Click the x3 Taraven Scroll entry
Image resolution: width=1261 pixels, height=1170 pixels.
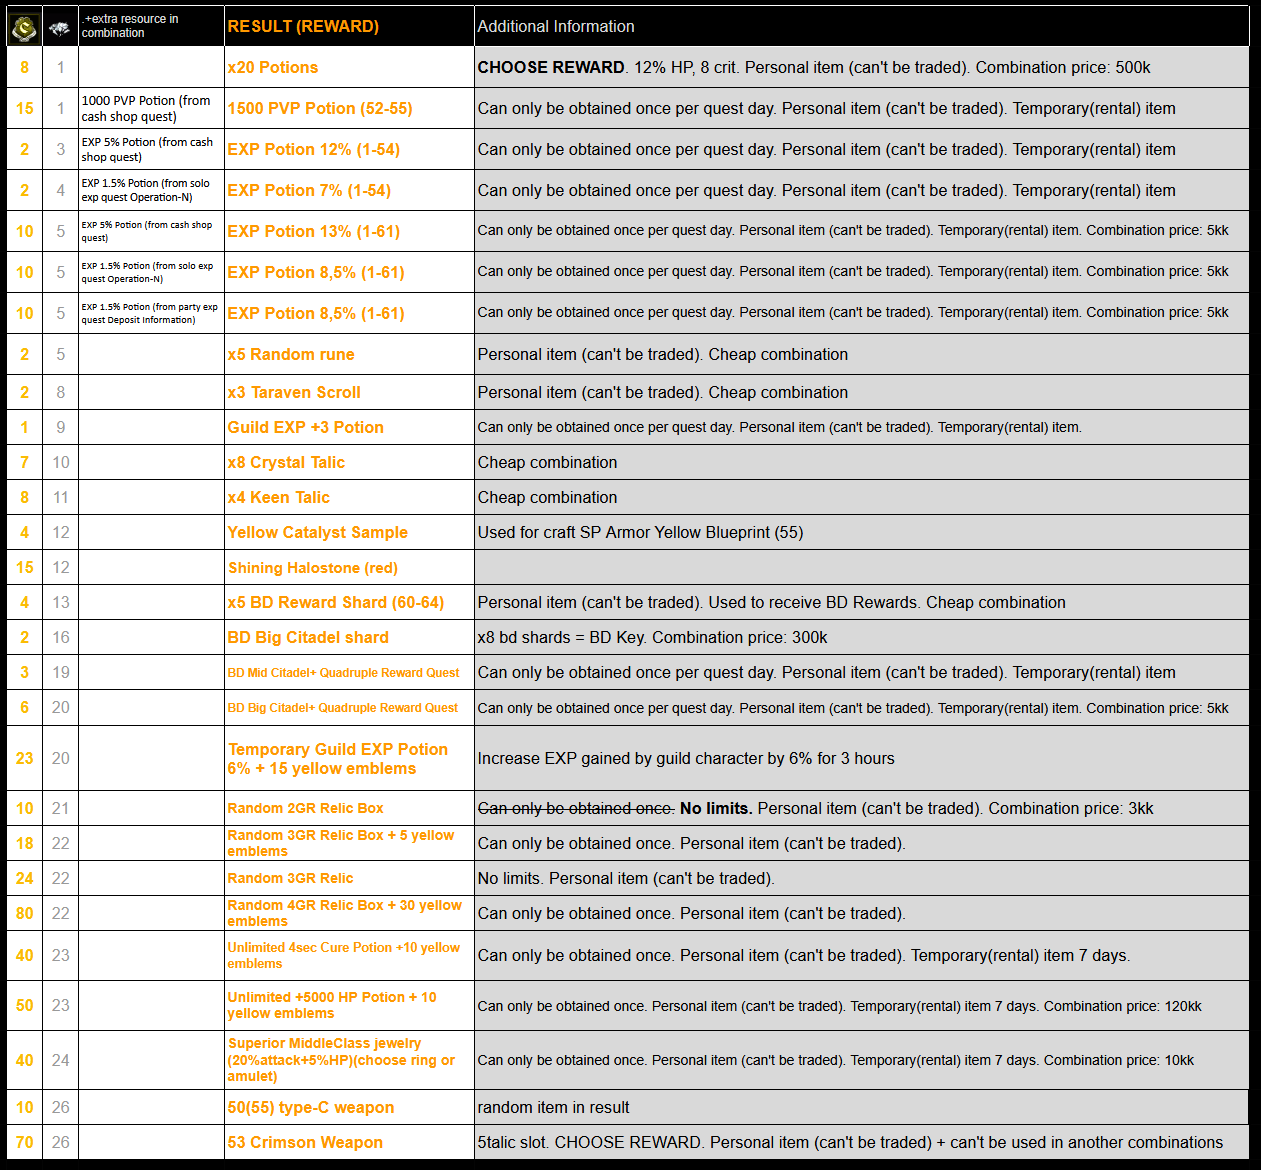(x=294, y=392)
